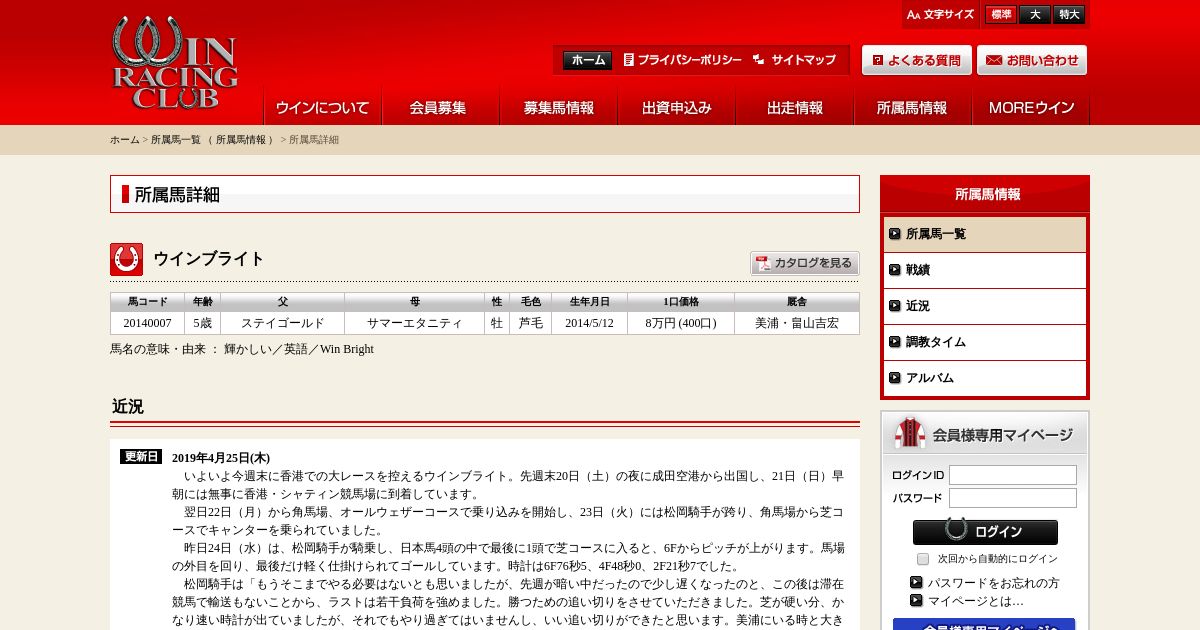Click the カタログを見る button
Viewport: 1200px width, 630px height.
point(805,263)
